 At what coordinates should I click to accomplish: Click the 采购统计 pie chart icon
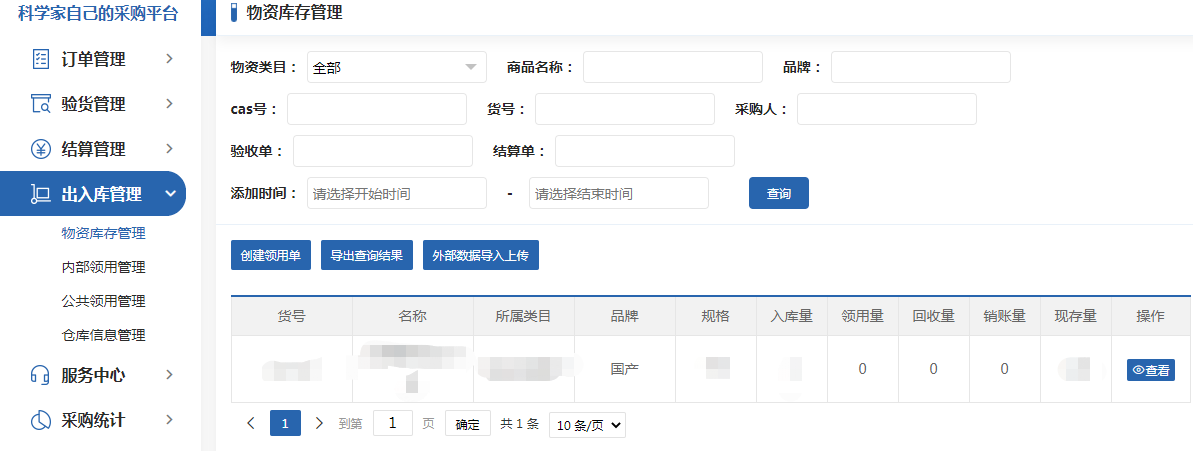click(40, 420)
